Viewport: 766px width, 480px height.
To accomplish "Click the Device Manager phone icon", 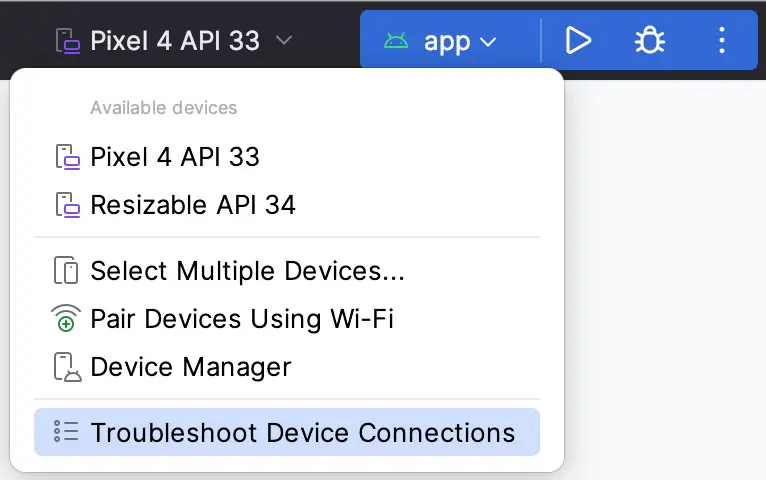I will [67, 367].
